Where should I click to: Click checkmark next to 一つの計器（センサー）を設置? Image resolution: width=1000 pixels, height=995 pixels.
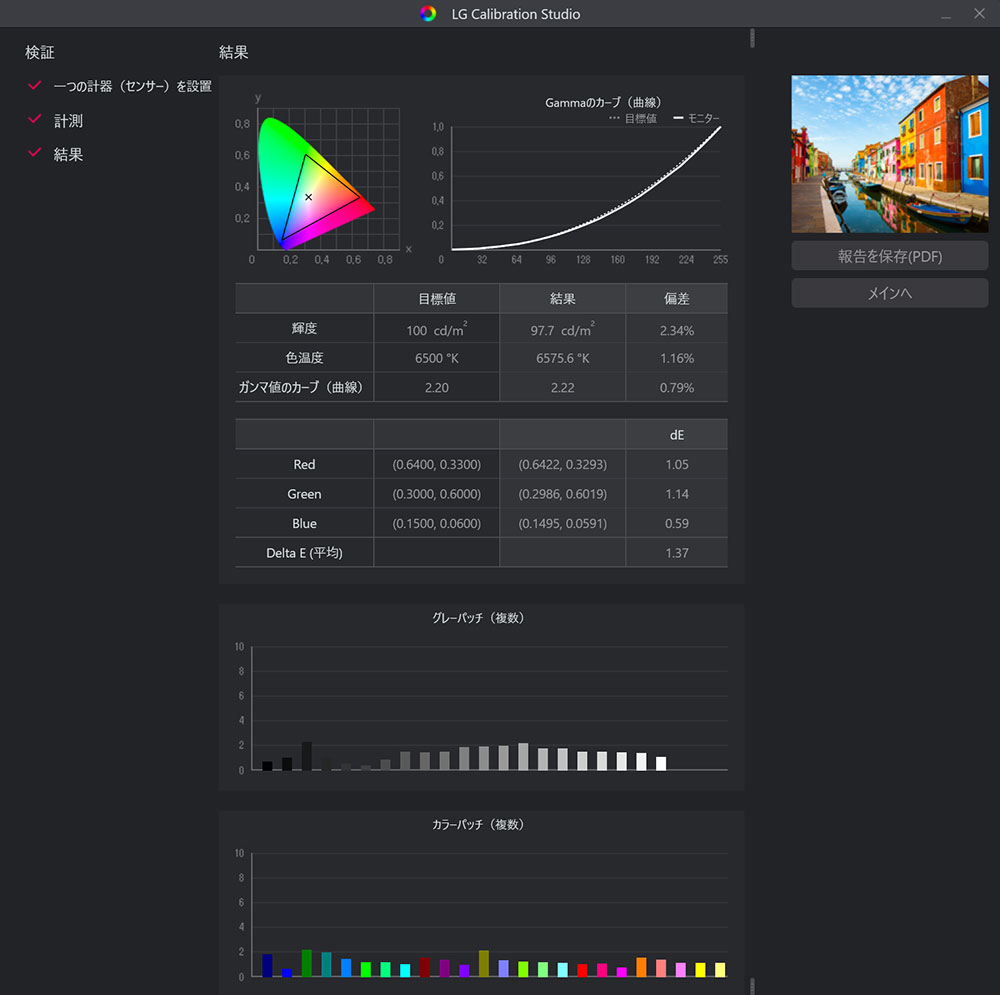[x=35, y=86]
